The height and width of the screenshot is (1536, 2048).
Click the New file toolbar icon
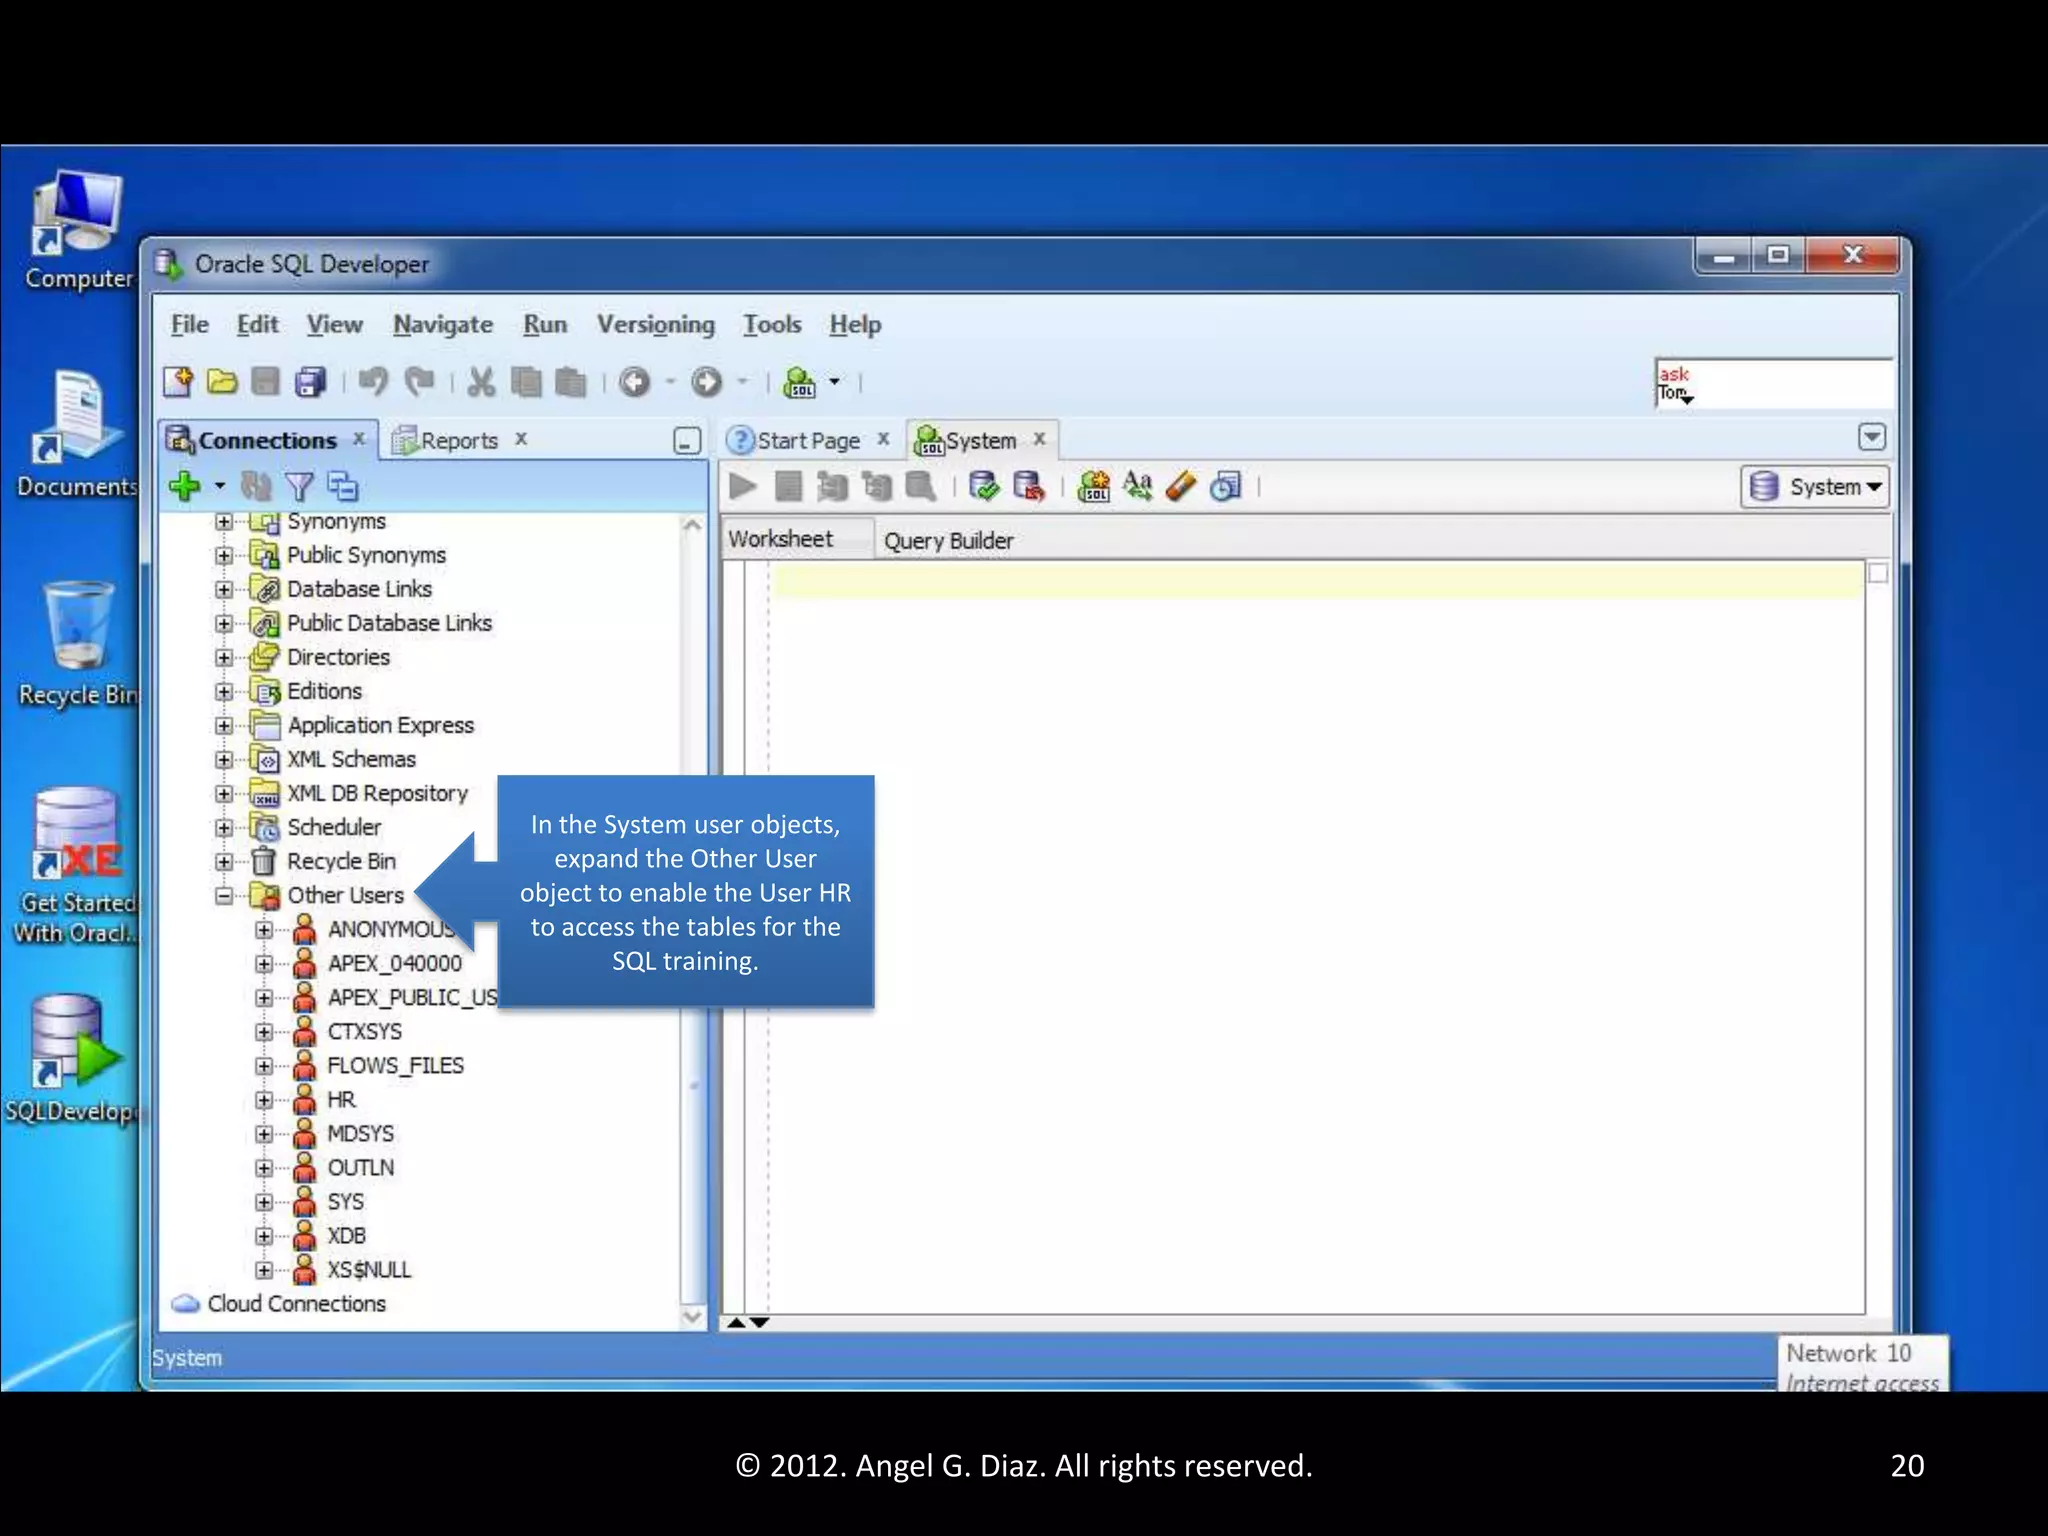[178, 381]
